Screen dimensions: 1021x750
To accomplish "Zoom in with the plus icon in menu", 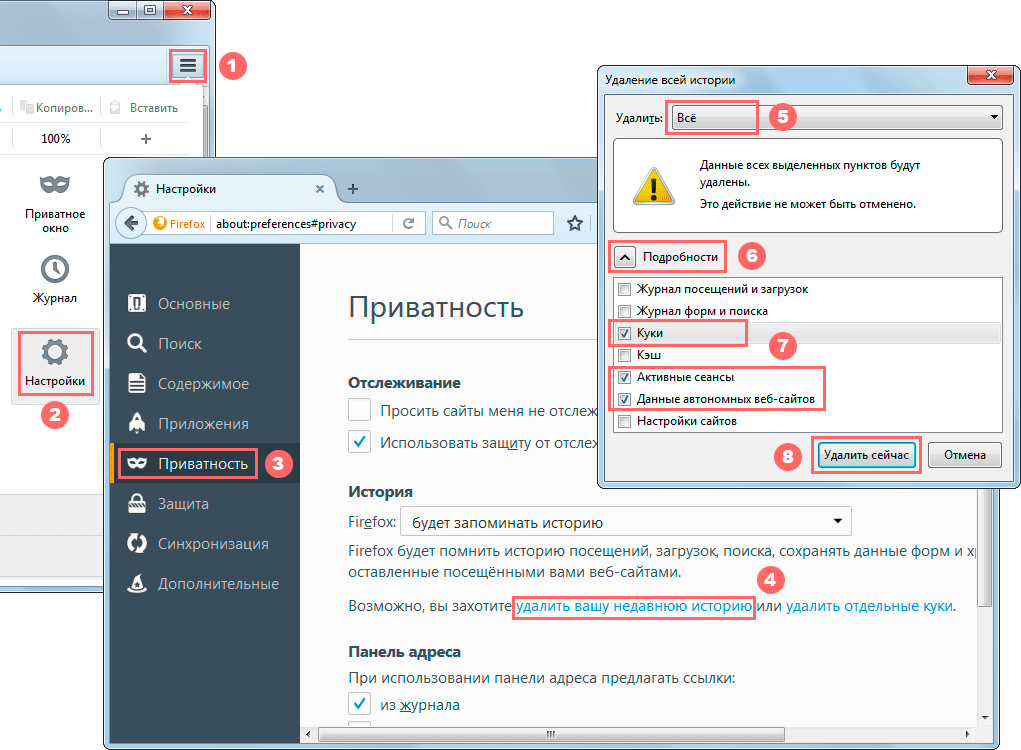I will click(146, 139).
